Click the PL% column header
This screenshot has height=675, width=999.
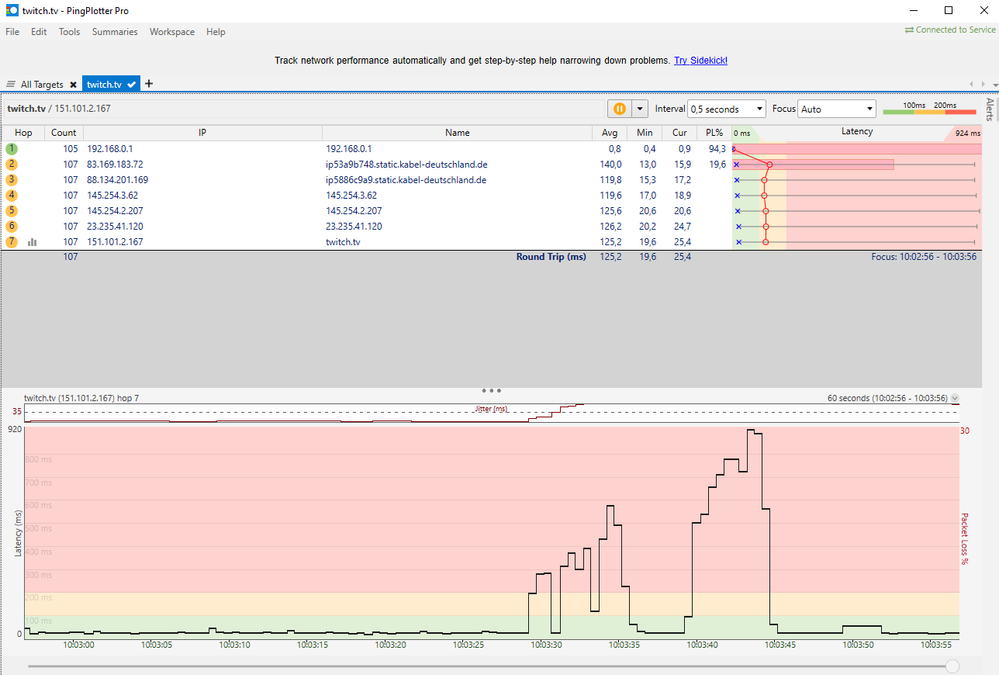714,133
